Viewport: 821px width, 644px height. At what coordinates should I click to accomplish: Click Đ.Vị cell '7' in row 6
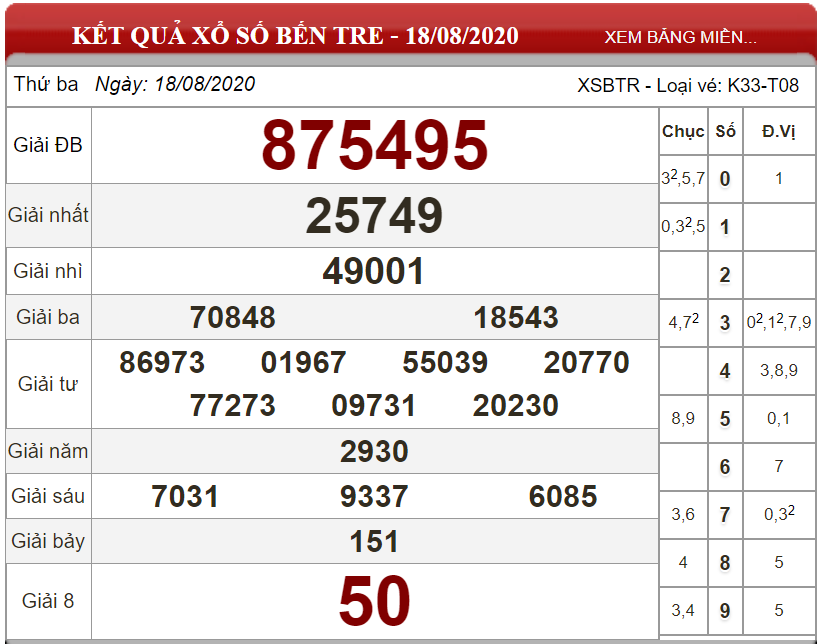pos(779,466)
